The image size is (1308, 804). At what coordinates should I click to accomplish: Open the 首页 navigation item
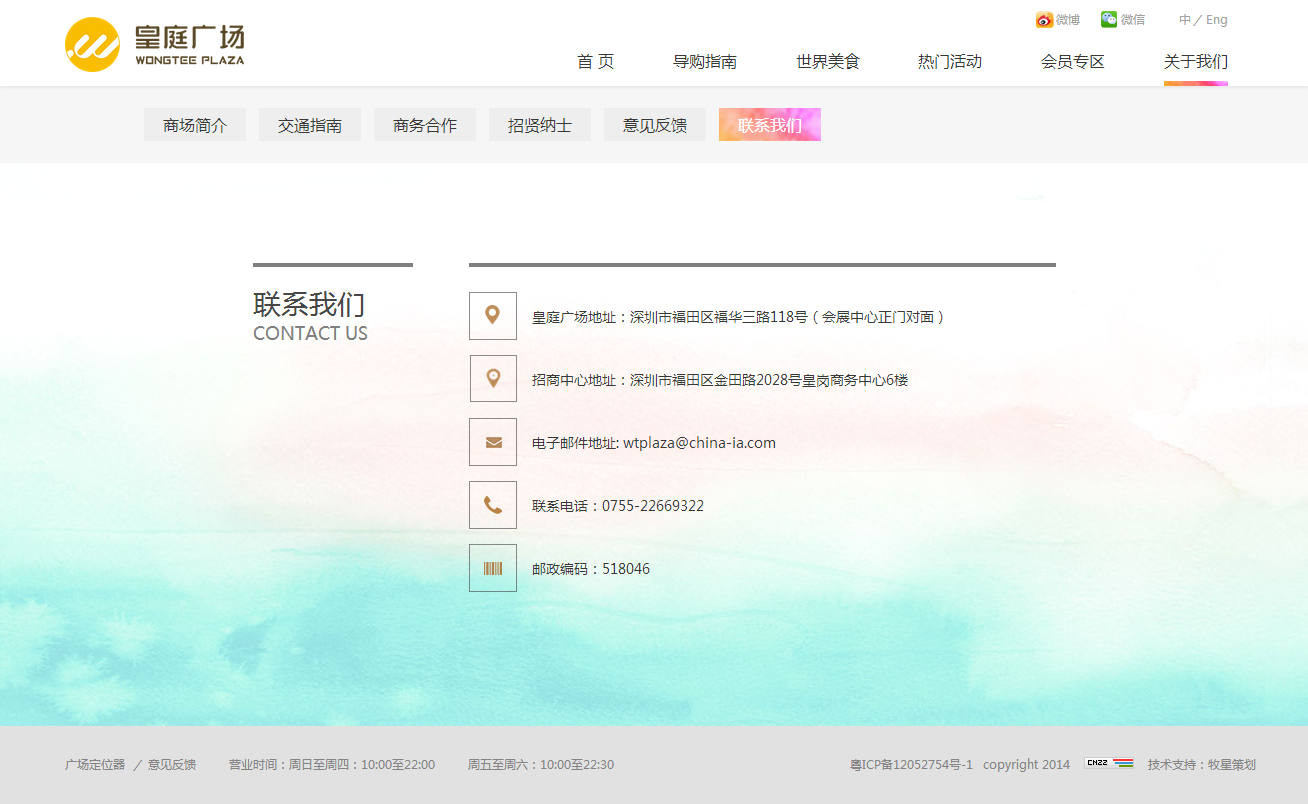click(594, 61)
